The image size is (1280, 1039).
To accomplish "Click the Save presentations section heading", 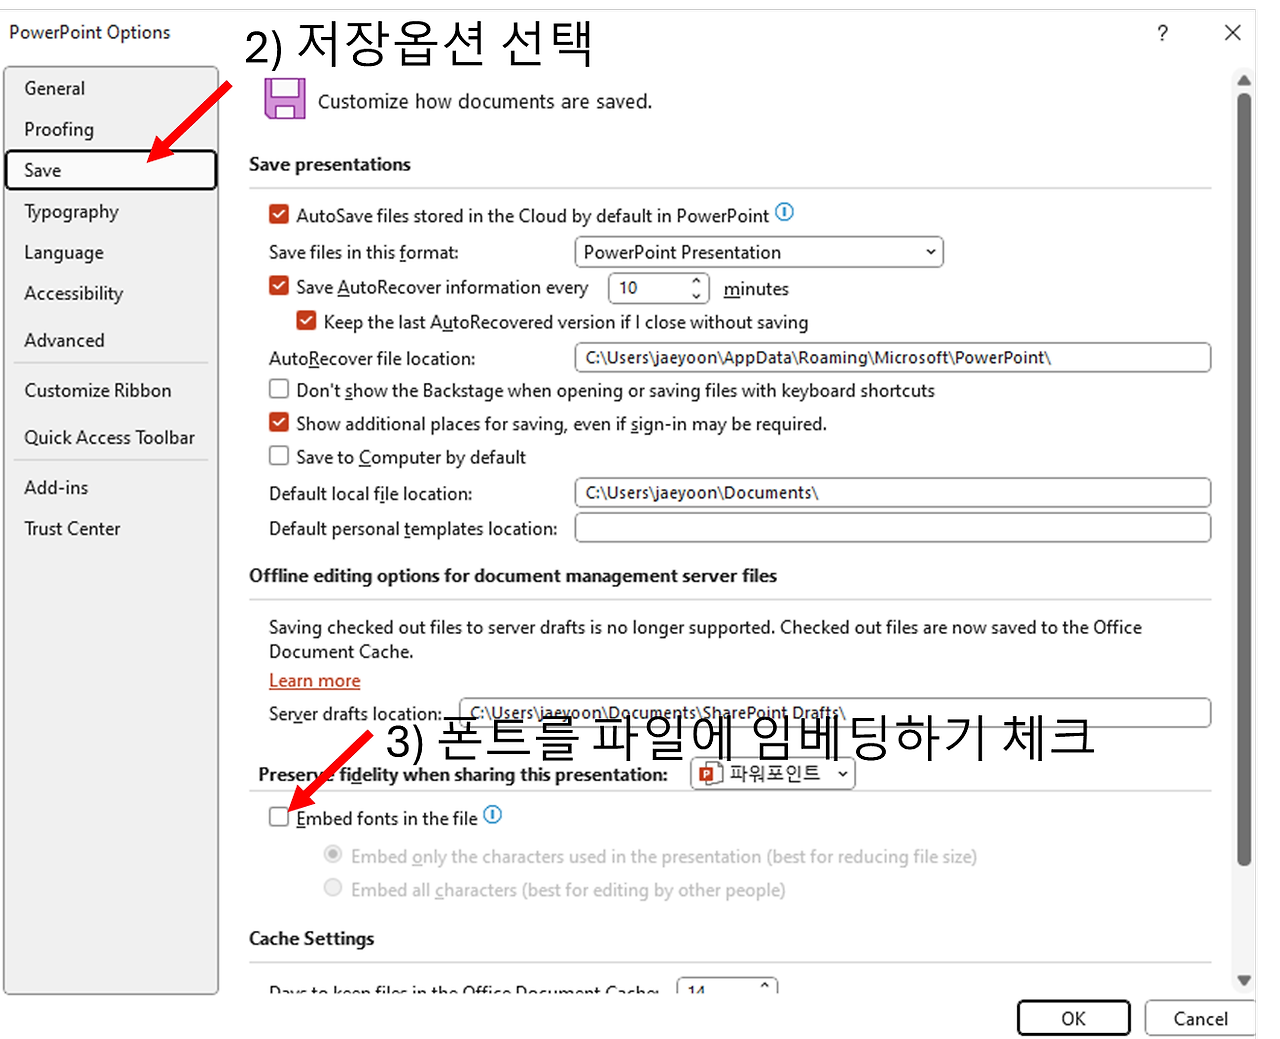I will click(x=330, y=164).
